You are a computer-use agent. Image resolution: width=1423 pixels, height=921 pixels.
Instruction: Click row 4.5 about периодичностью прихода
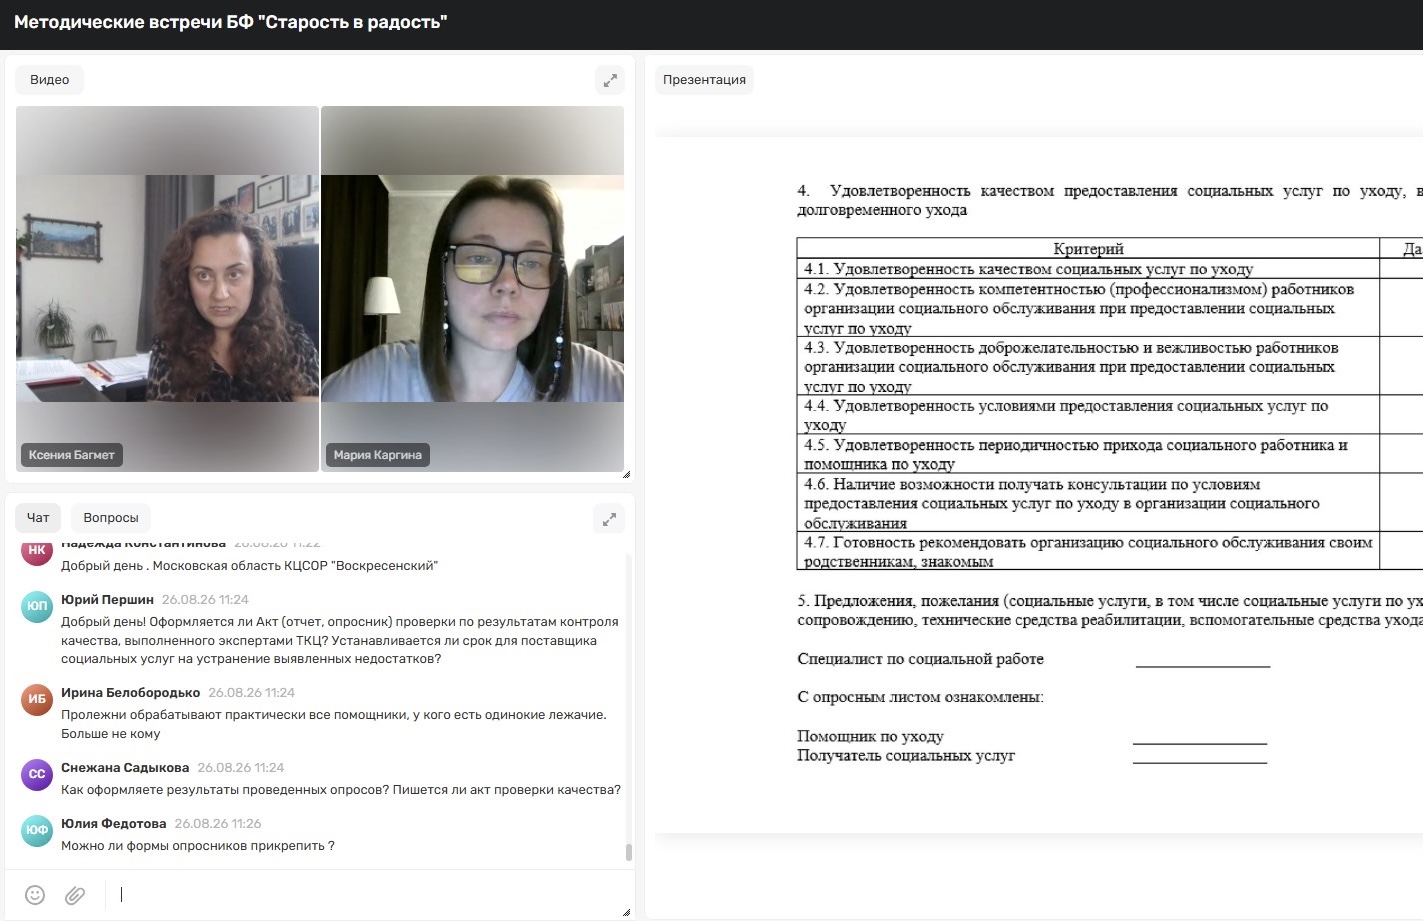[1088, 454]
